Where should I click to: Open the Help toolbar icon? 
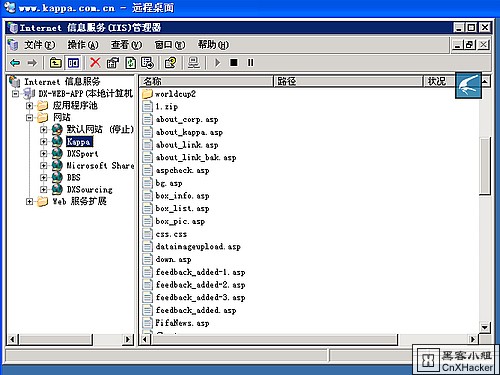point(170,63)
